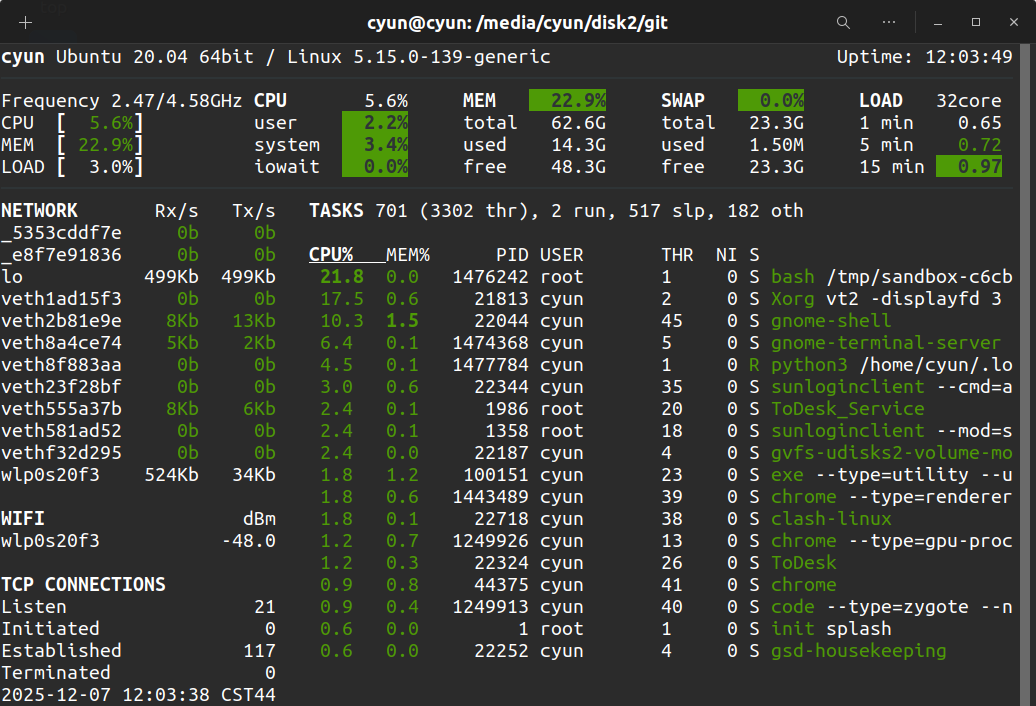Click the system CPU 3.4% value
1036x706 pixels.
(x=375, y=145)
